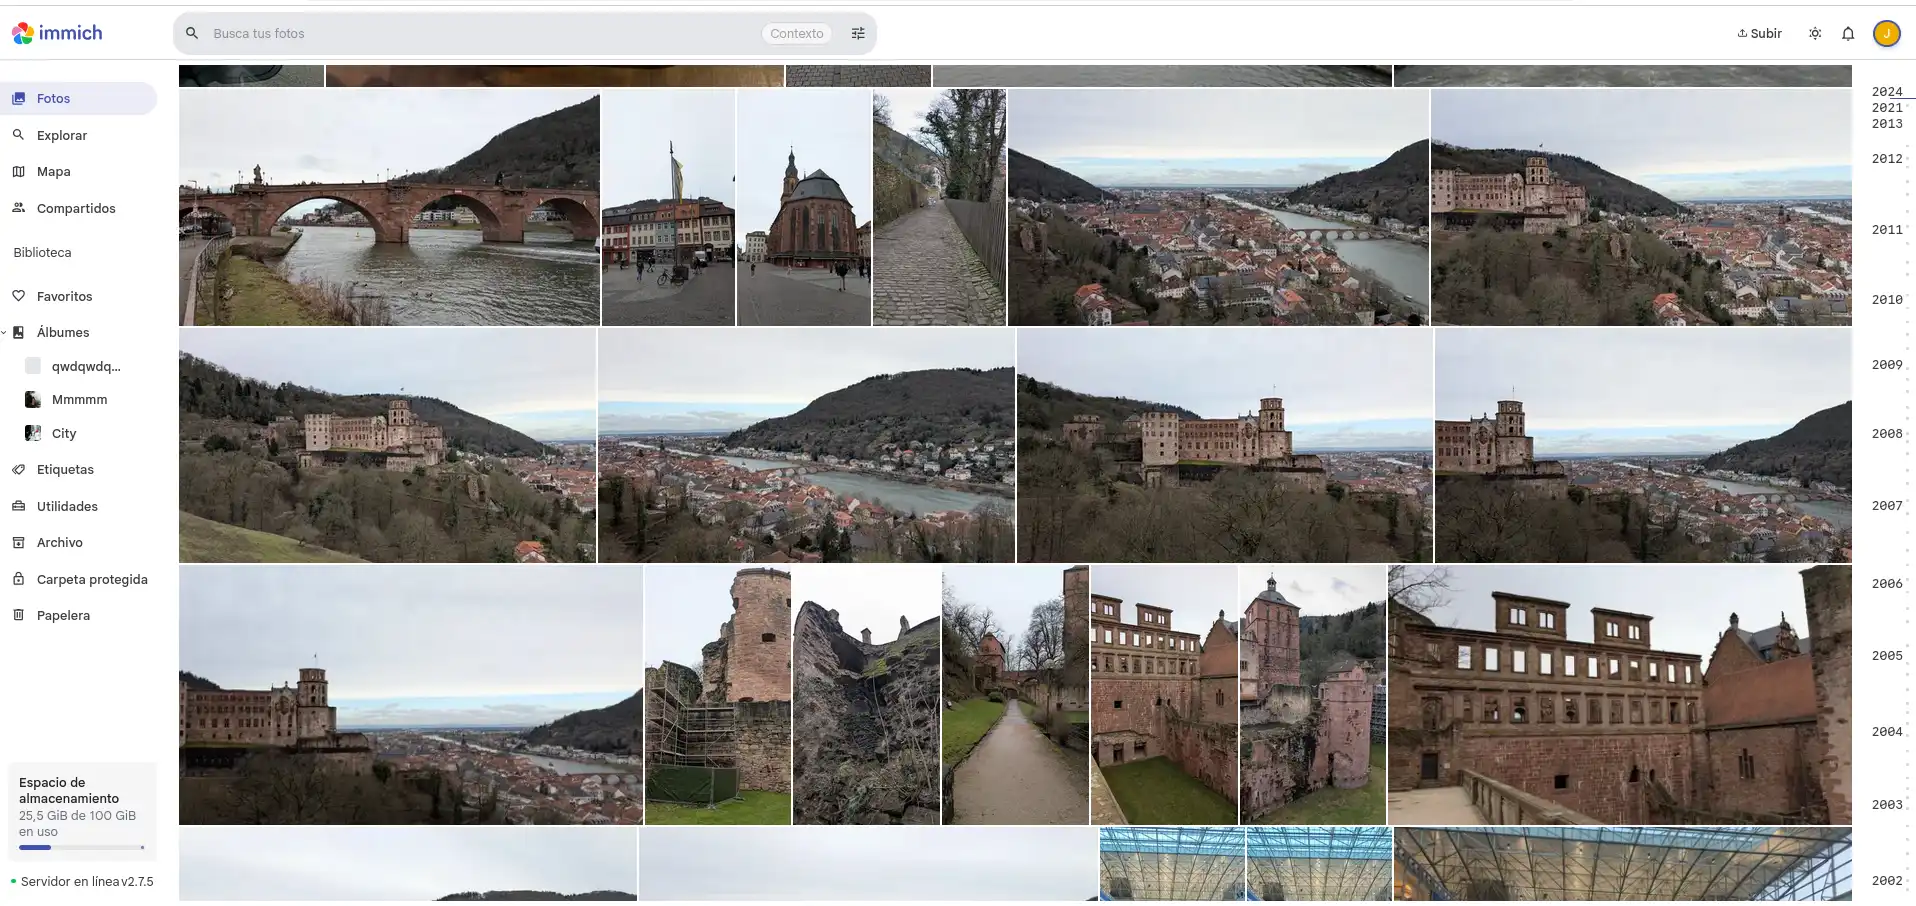
Task: Open the Mmmmm album
Action: (x=79, y=399)
